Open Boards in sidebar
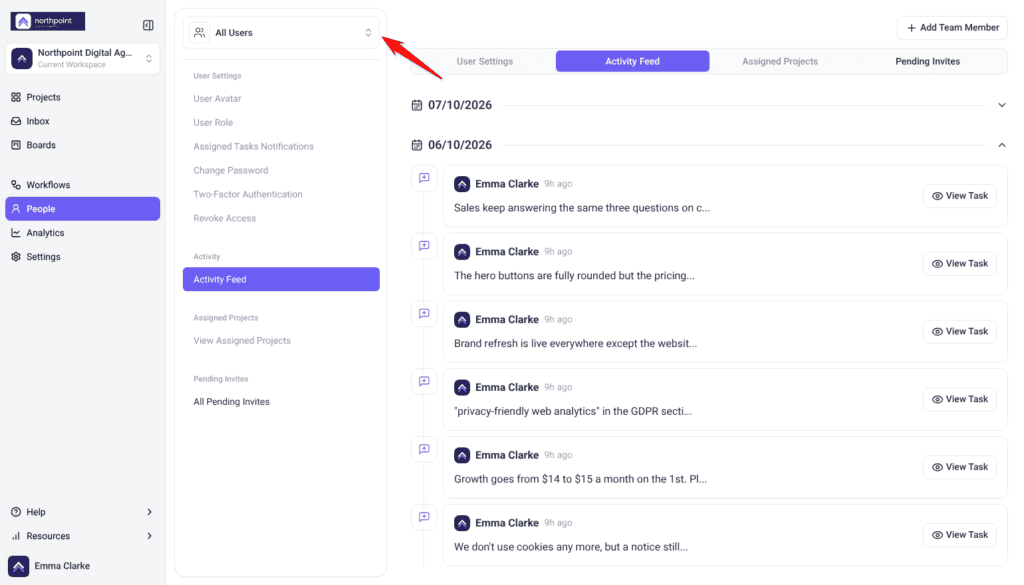Viewport: 1024px width, 585px height. pos(82,145)
